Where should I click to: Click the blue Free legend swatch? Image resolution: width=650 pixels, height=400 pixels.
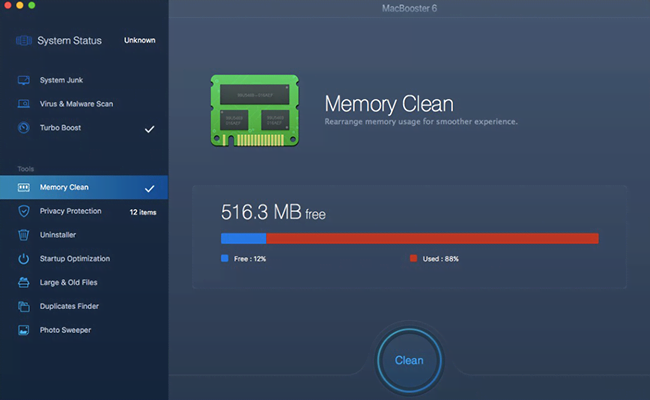click(x=225, y=258)
